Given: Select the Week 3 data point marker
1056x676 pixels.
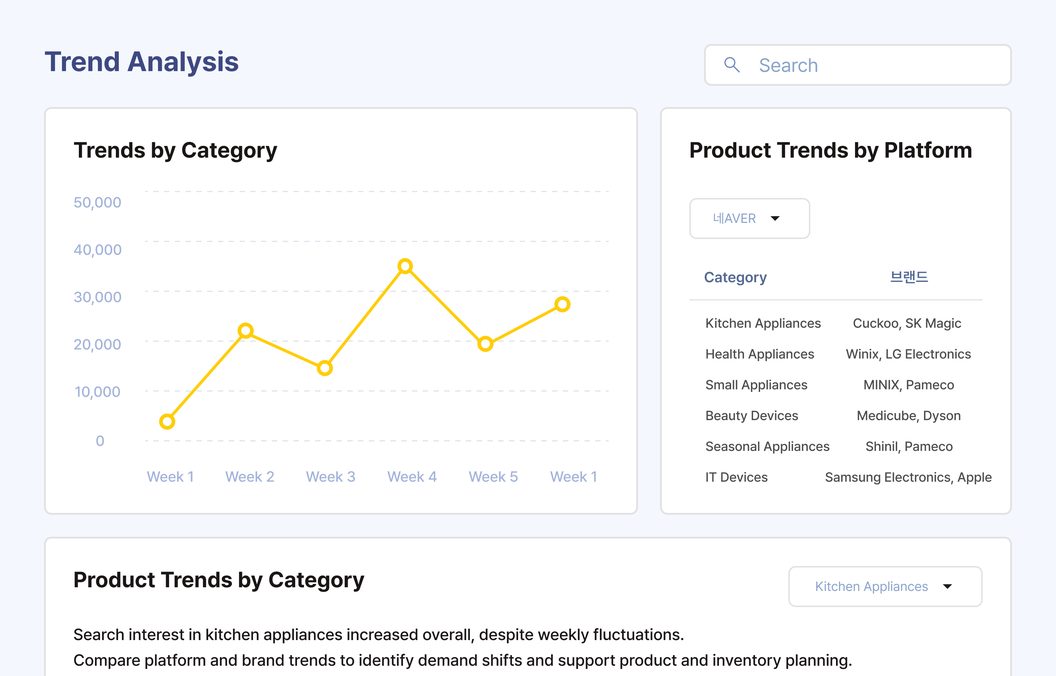Looking at the screenshot, I should [x=325, y=368].
